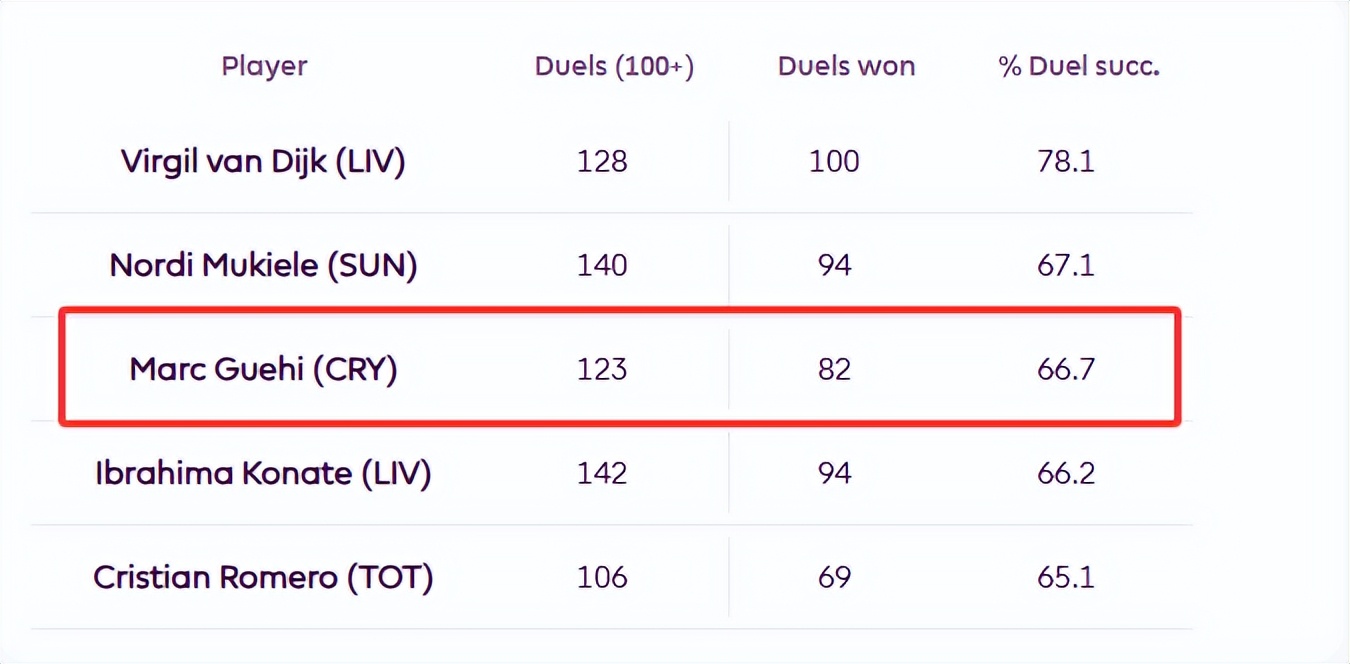Sort by the Duels (100+) column header
The width and height of the screenshot is (1350, 664).
(x=614, y=67)
